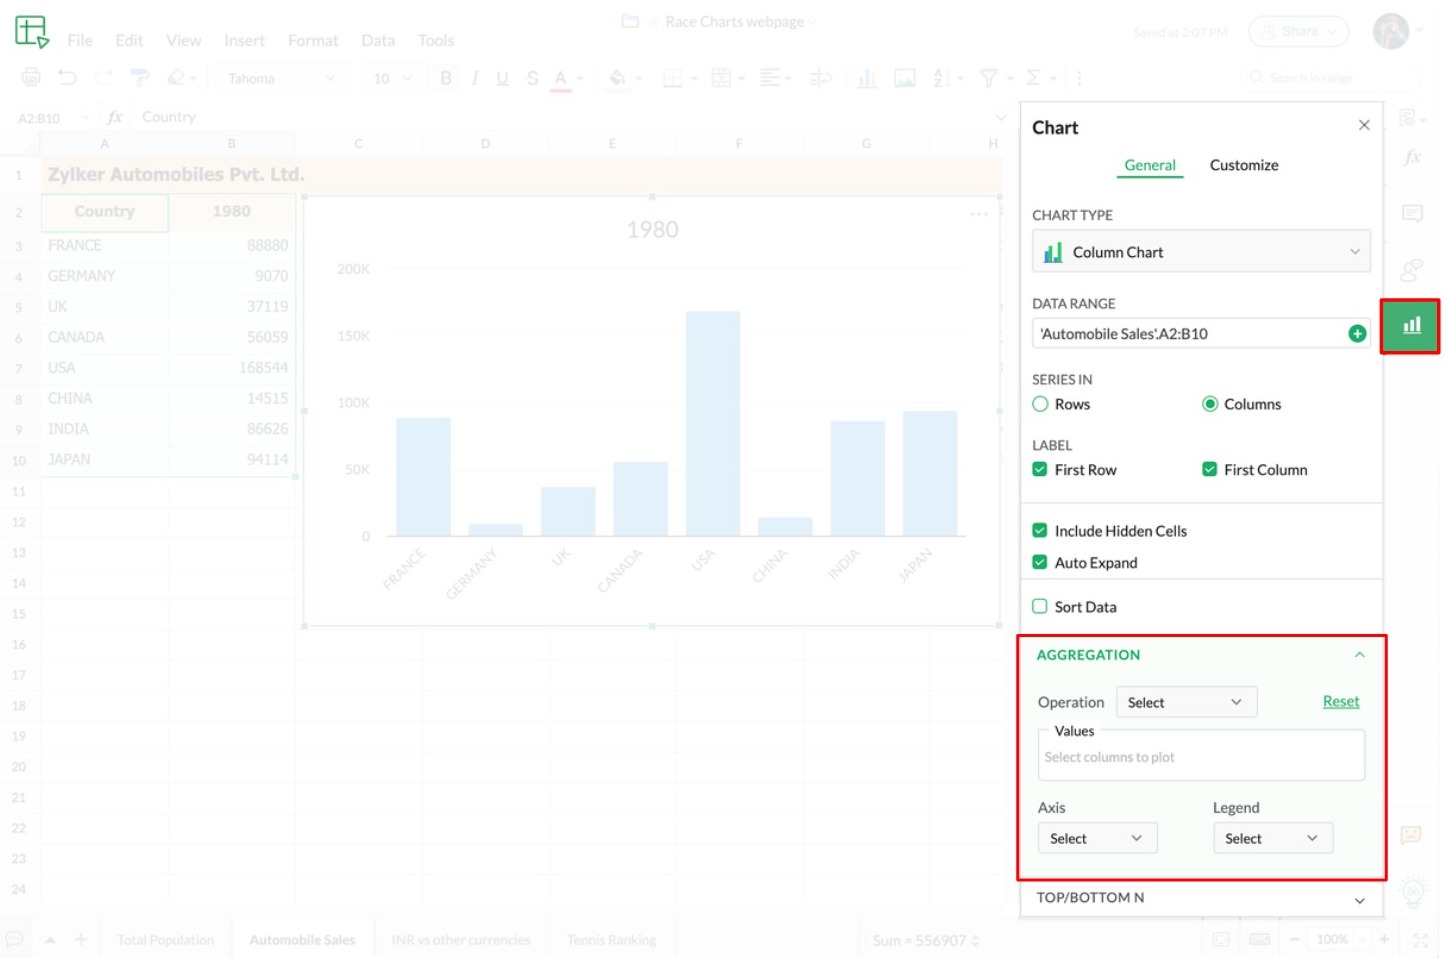Open the aggregation Operation dropdown
The height and width of the screenshot is (958, 1448).
click(1185, 703)
